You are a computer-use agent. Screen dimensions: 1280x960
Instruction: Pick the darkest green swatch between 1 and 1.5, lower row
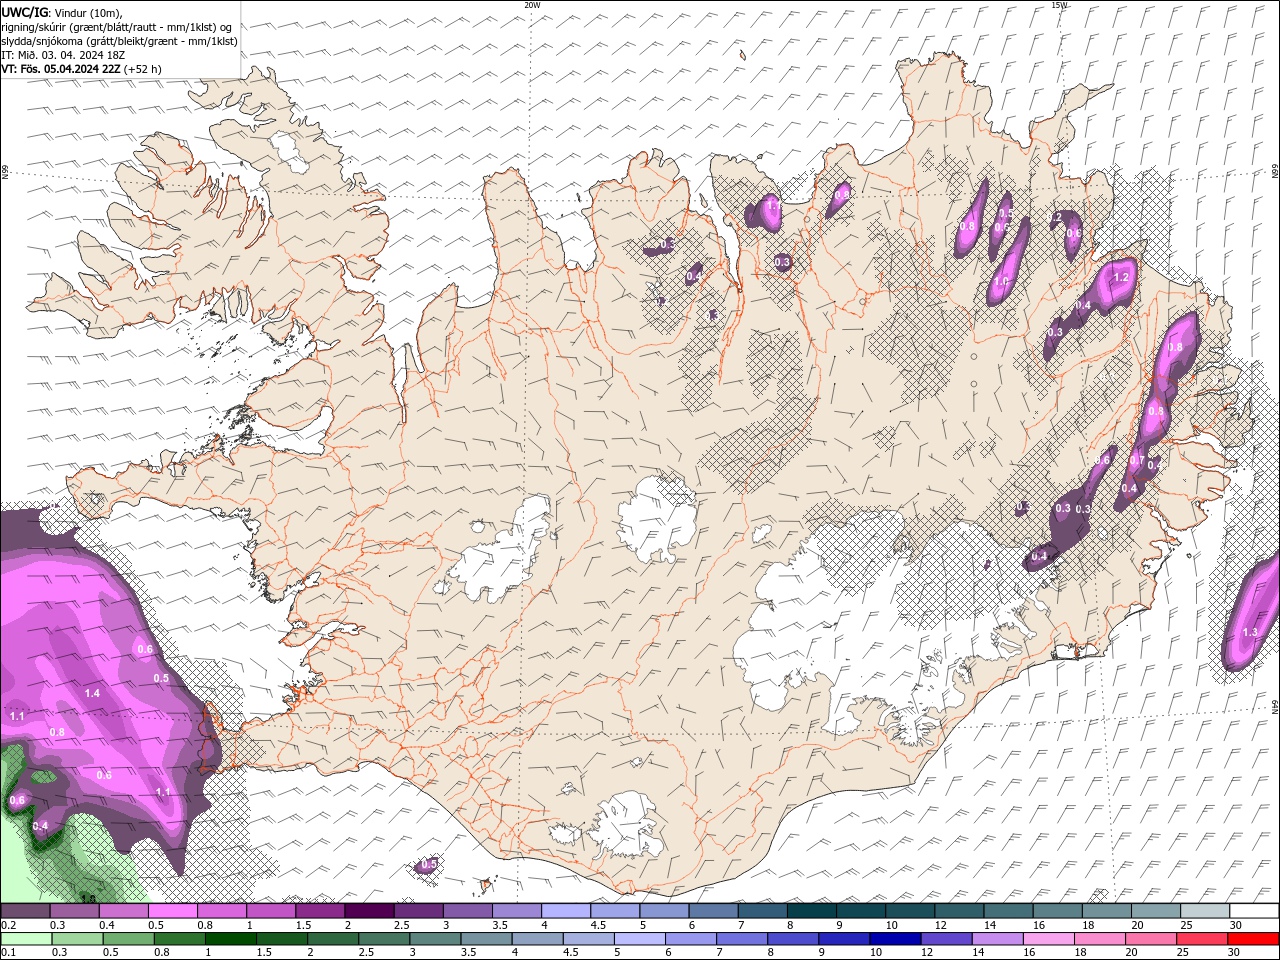pos(231,939)
